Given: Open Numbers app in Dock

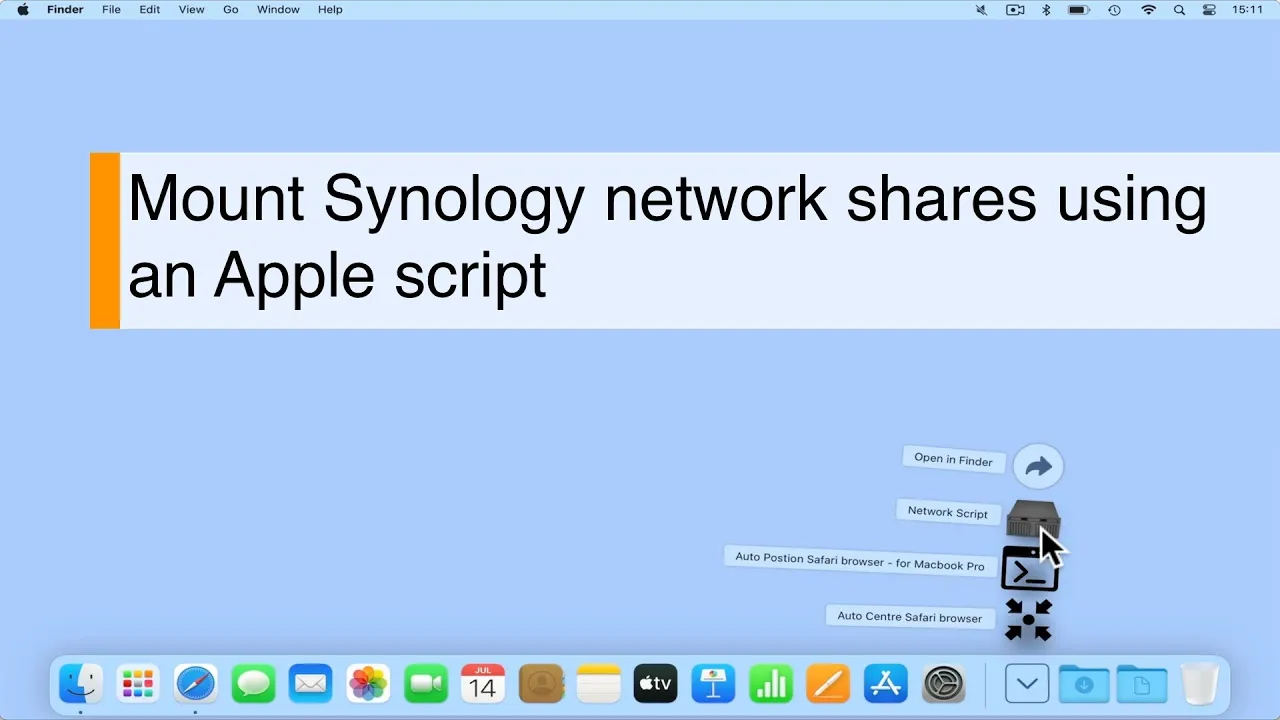Looking at the screenshot, I should tap(771, 684).
